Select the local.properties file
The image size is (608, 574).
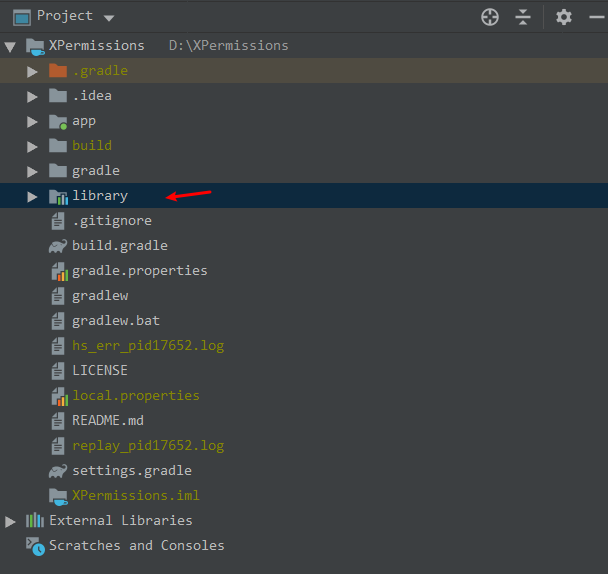tap(136, 396)
